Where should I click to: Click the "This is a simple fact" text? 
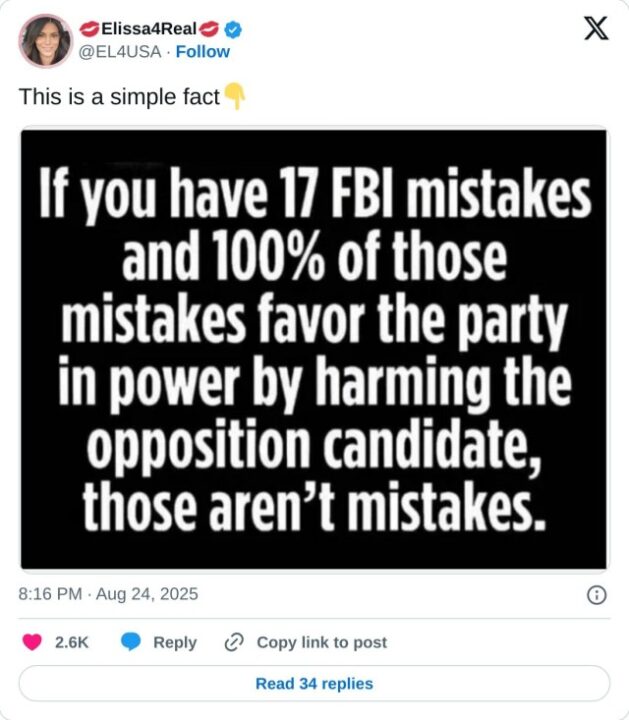119,98
